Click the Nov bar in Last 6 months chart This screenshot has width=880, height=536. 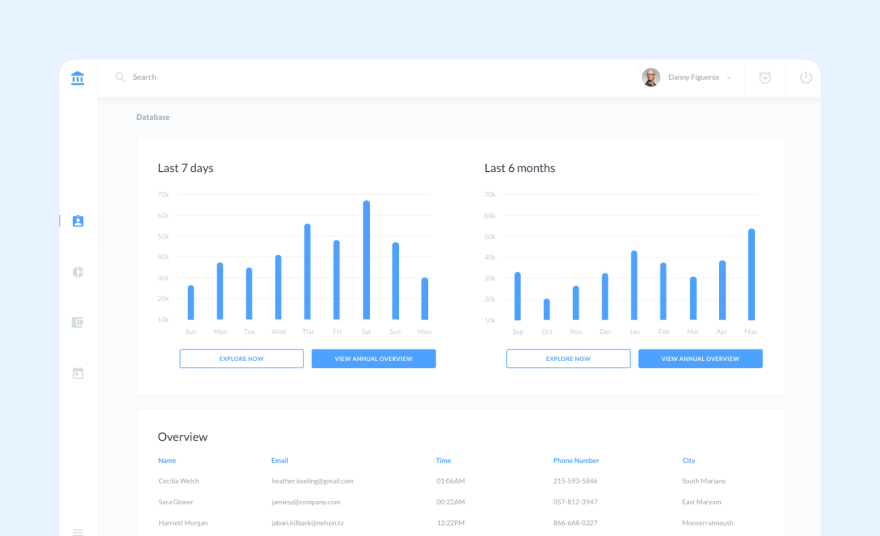coord(576,303)
